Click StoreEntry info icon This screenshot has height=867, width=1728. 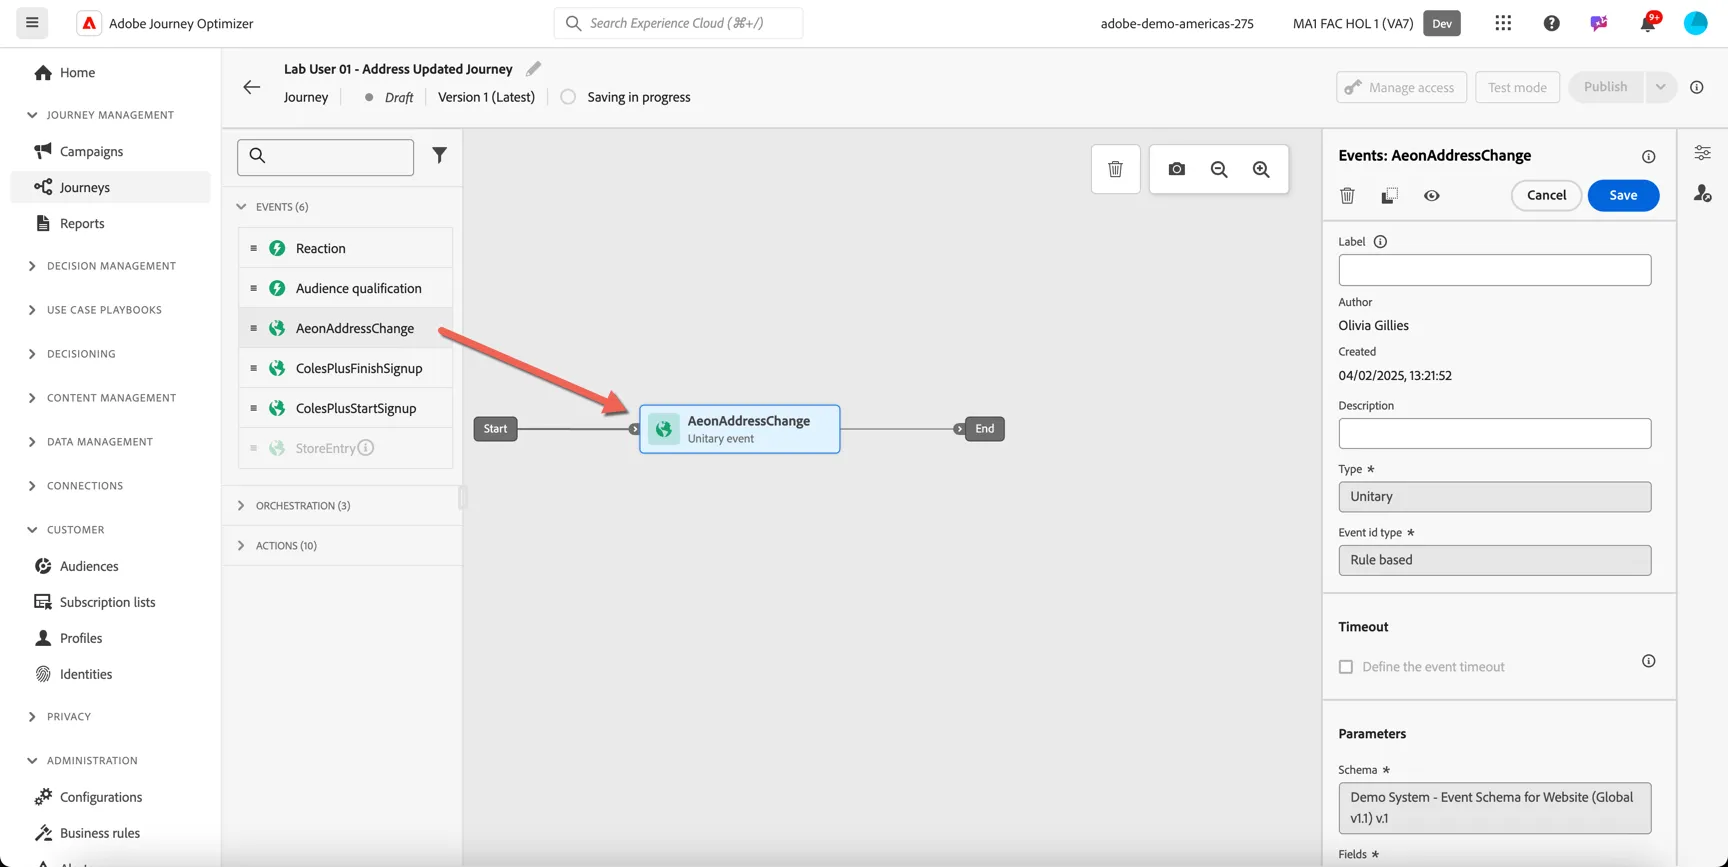(366, 447)
